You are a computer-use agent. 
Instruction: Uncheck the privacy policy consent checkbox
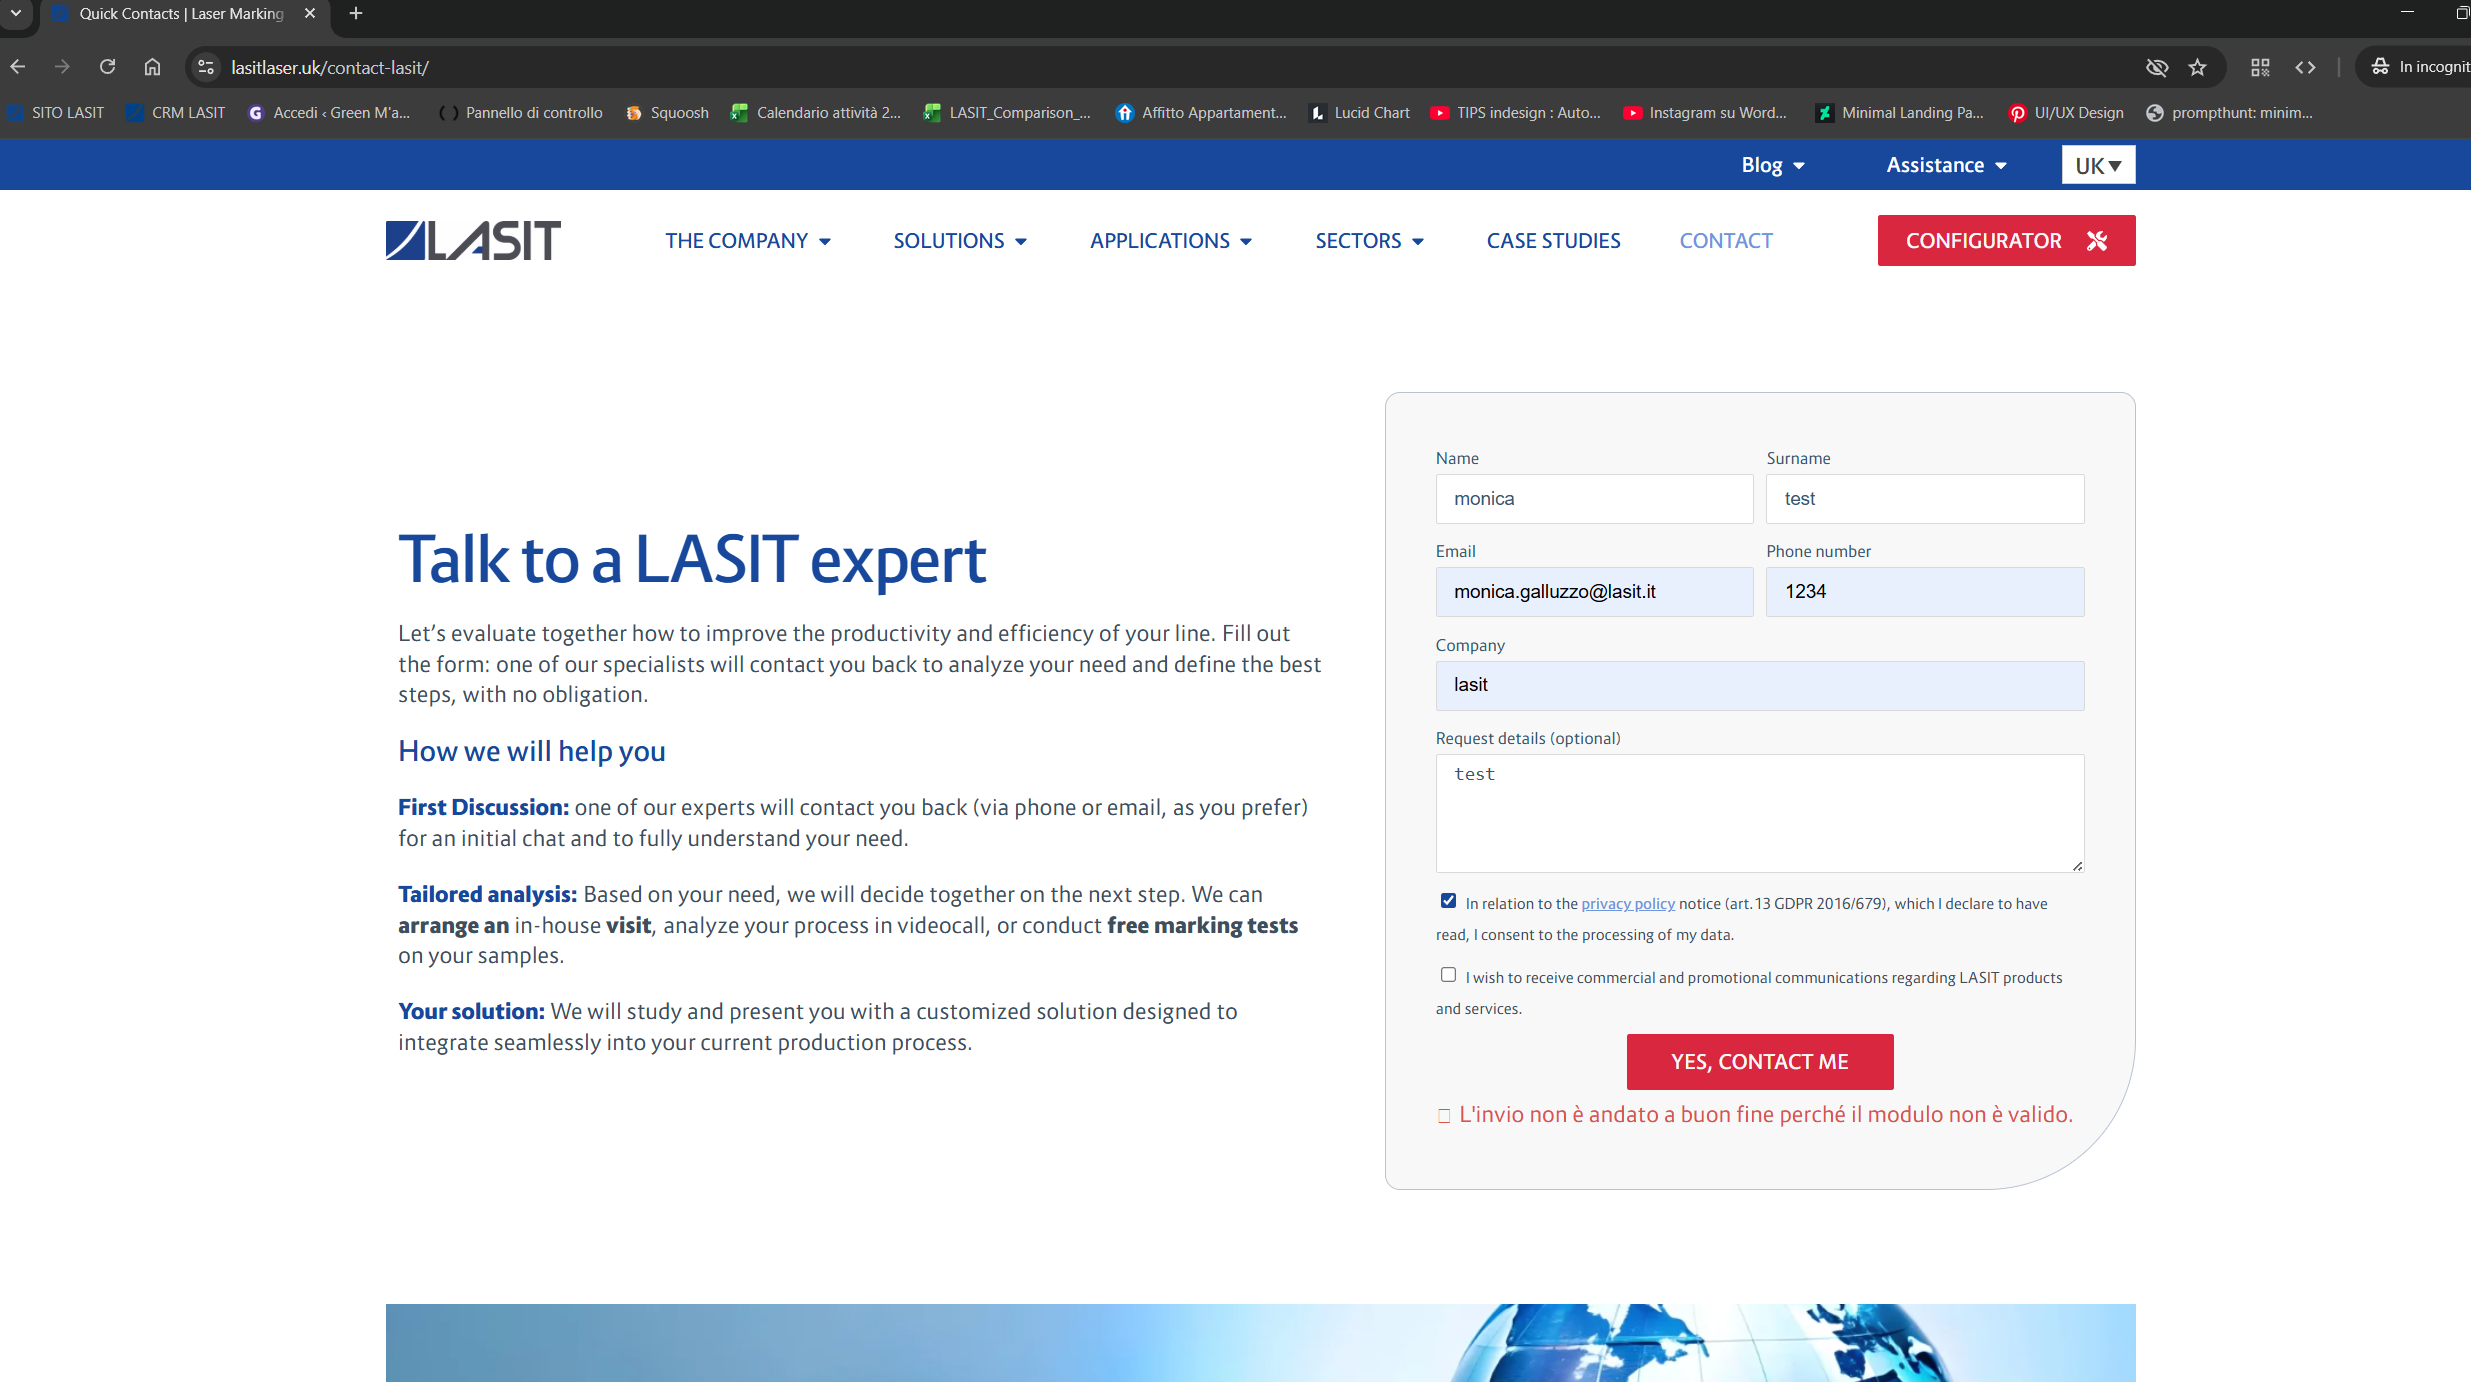1448,901
